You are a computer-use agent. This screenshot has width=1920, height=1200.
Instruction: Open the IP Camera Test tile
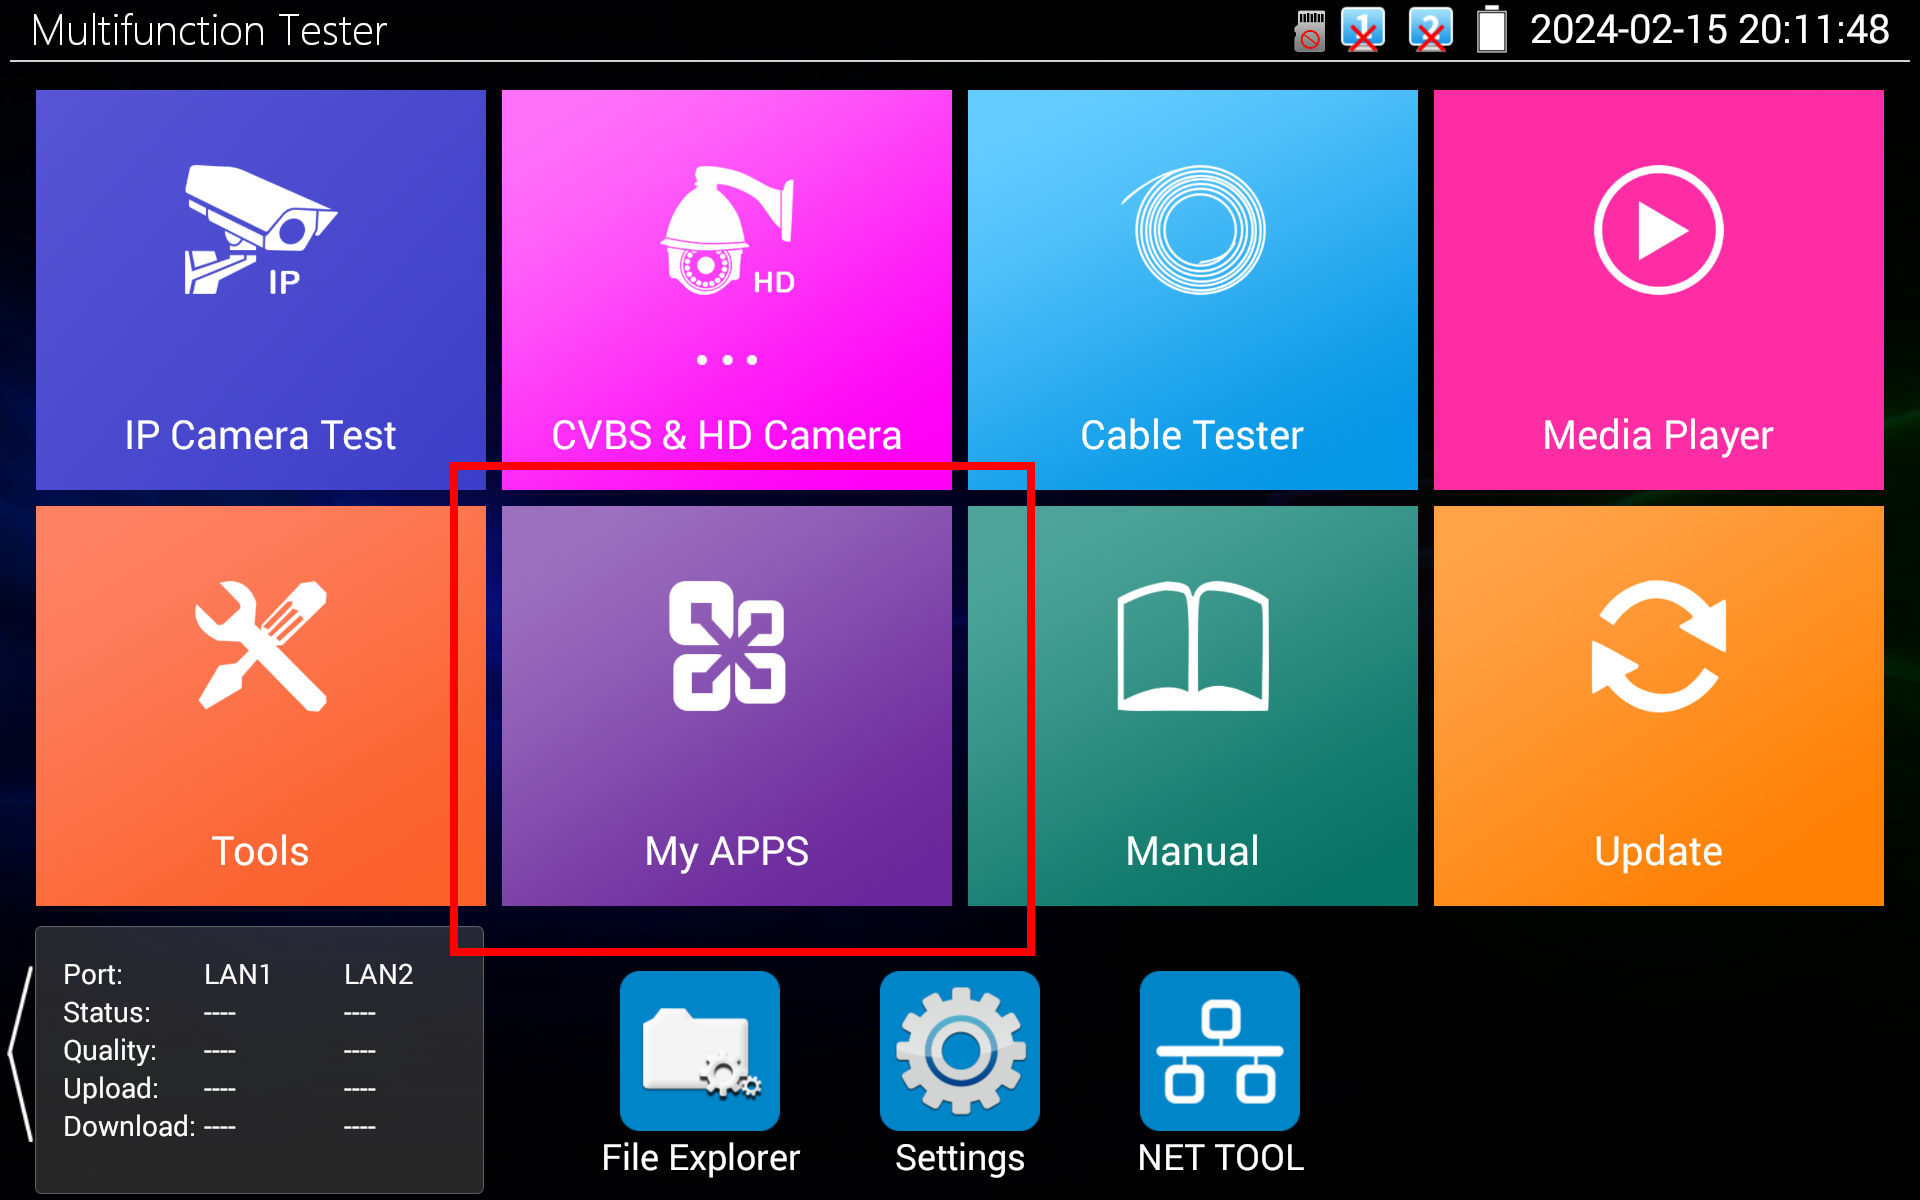click(260, 289)
